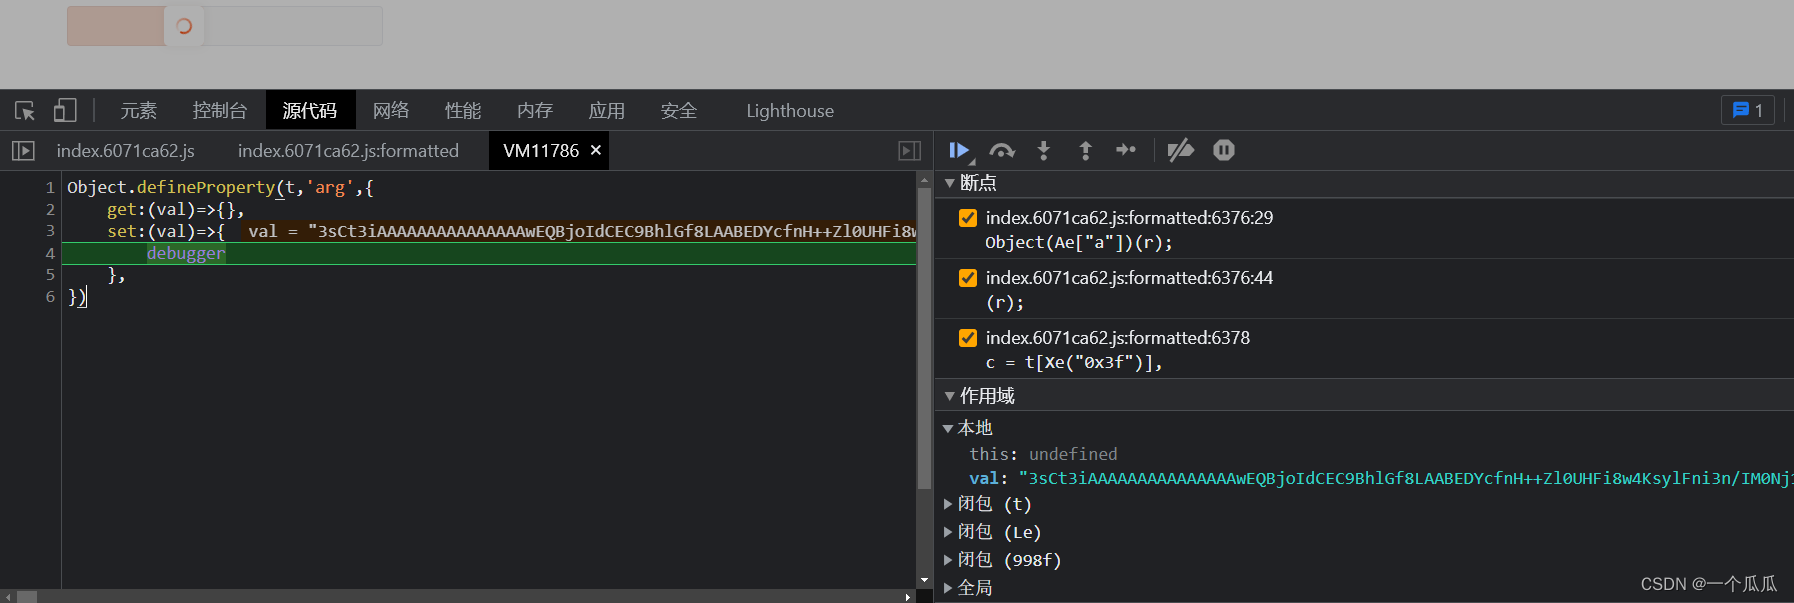Jump to breakpoint code (r);

1005,303
